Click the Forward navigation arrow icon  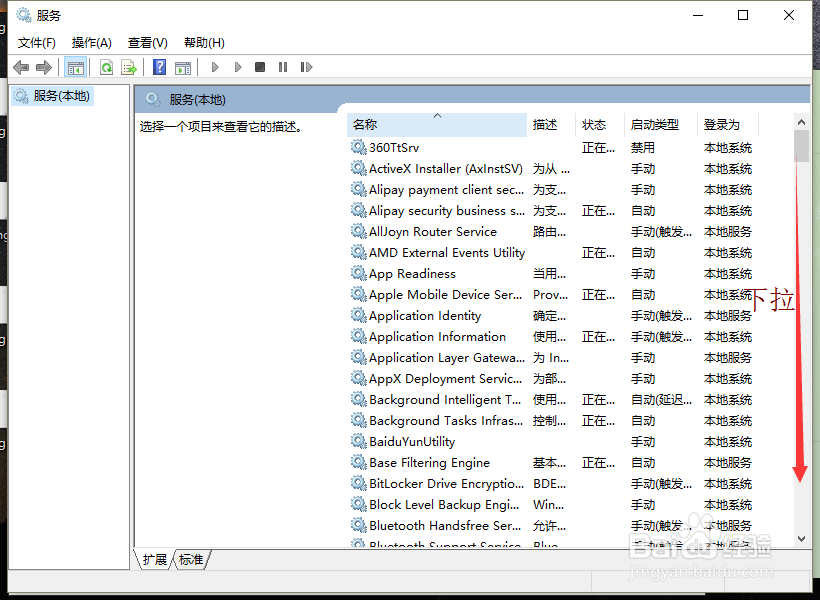tap(43, 67)
